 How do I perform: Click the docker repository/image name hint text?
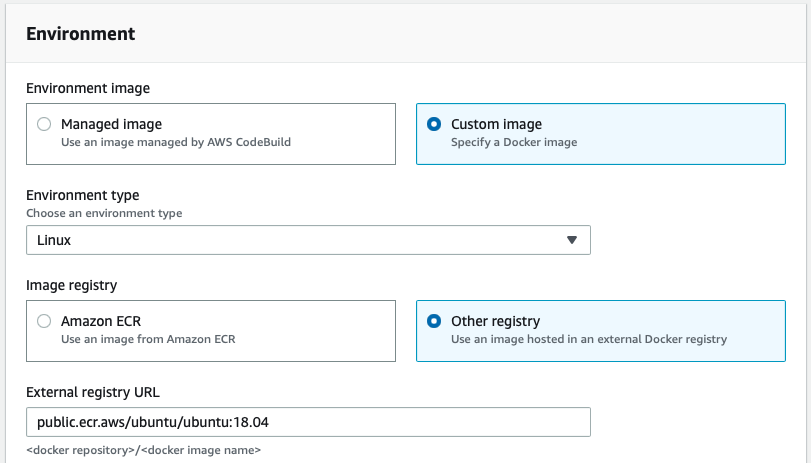pyautogui.click(x=143, y=450)
